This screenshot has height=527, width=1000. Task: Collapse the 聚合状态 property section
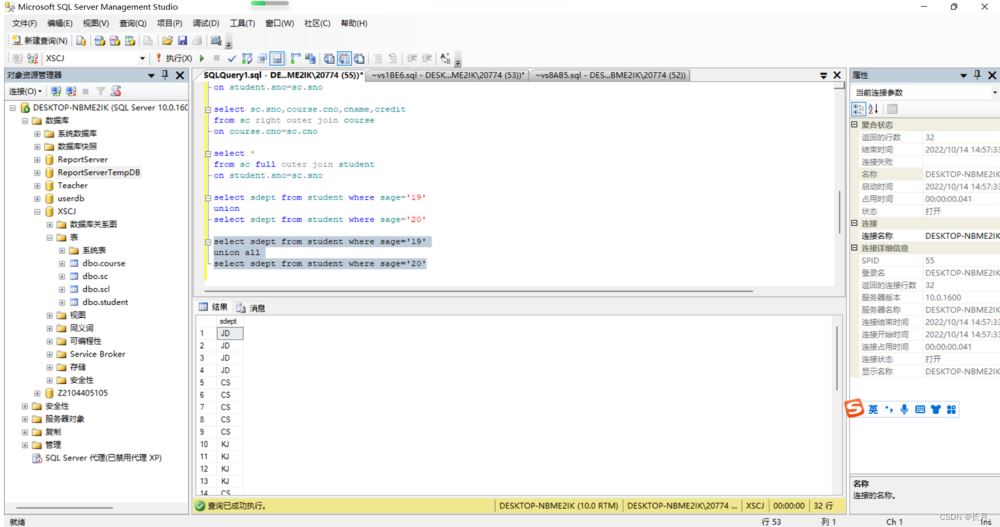(854, 125)
